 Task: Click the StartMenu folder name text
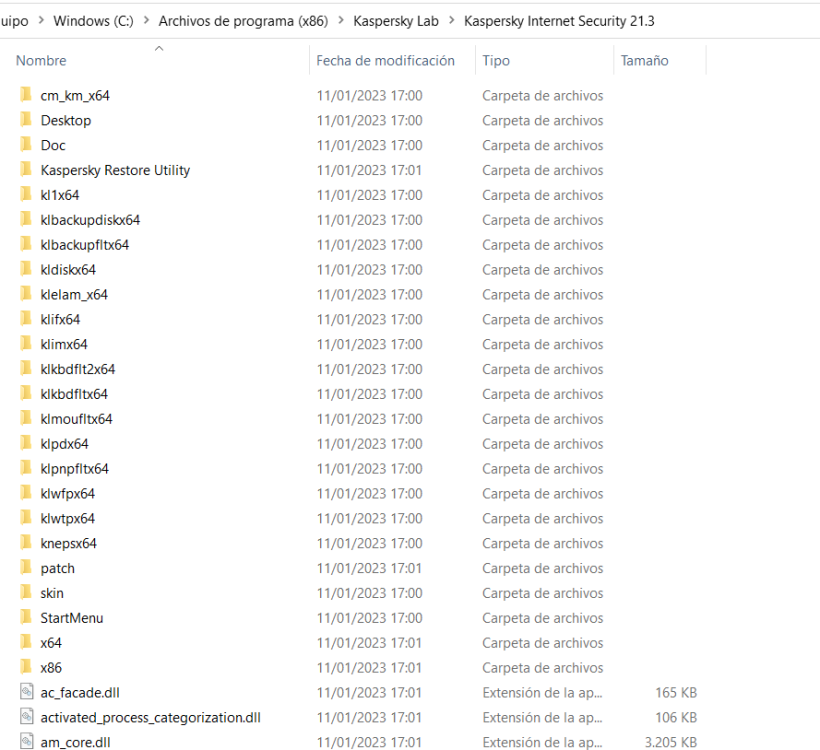pos(72,618)
